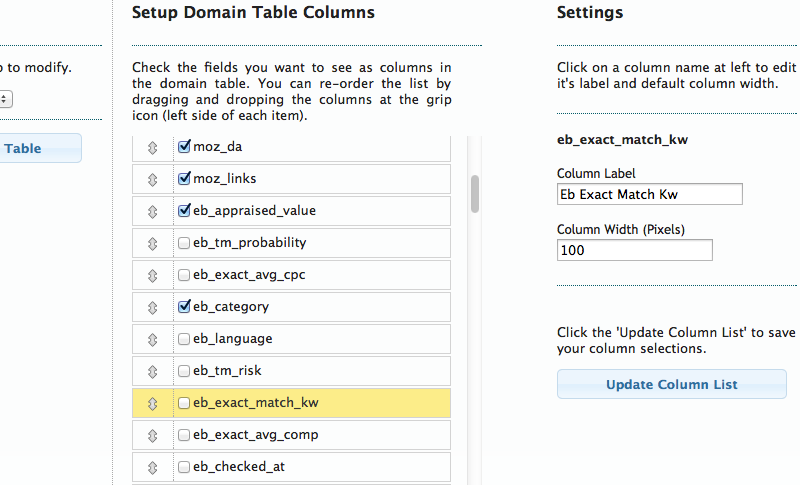This screenshot has height=485, width=800.
Task: Click the eb_checked_at grip handle
Action: coord(153,468)
